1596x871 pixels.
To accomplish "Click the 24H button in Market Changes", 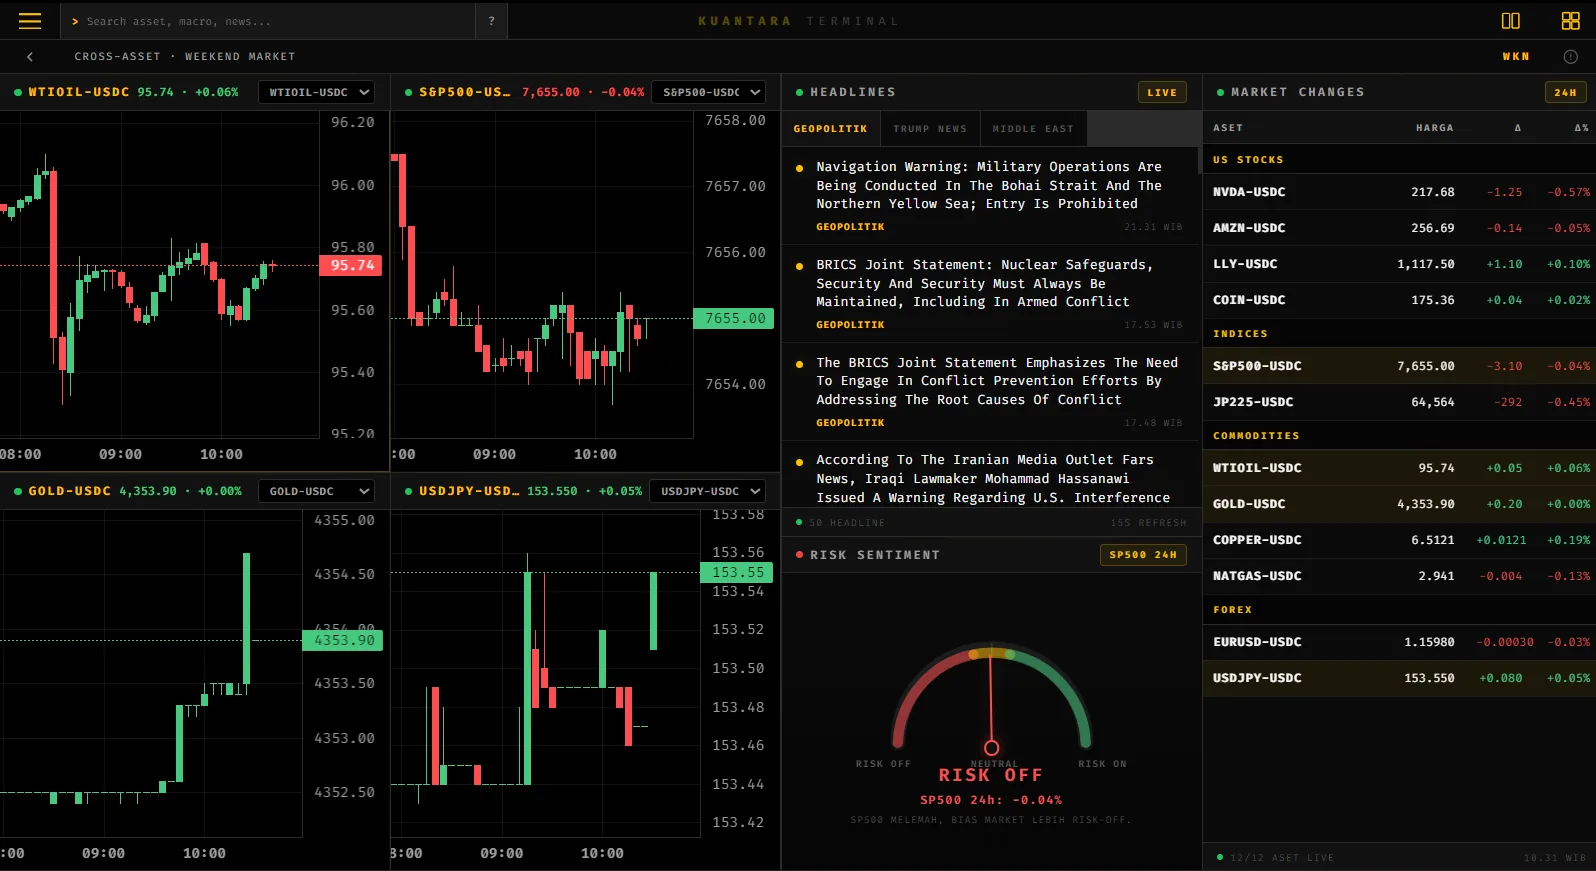I will click(1566, 92).
